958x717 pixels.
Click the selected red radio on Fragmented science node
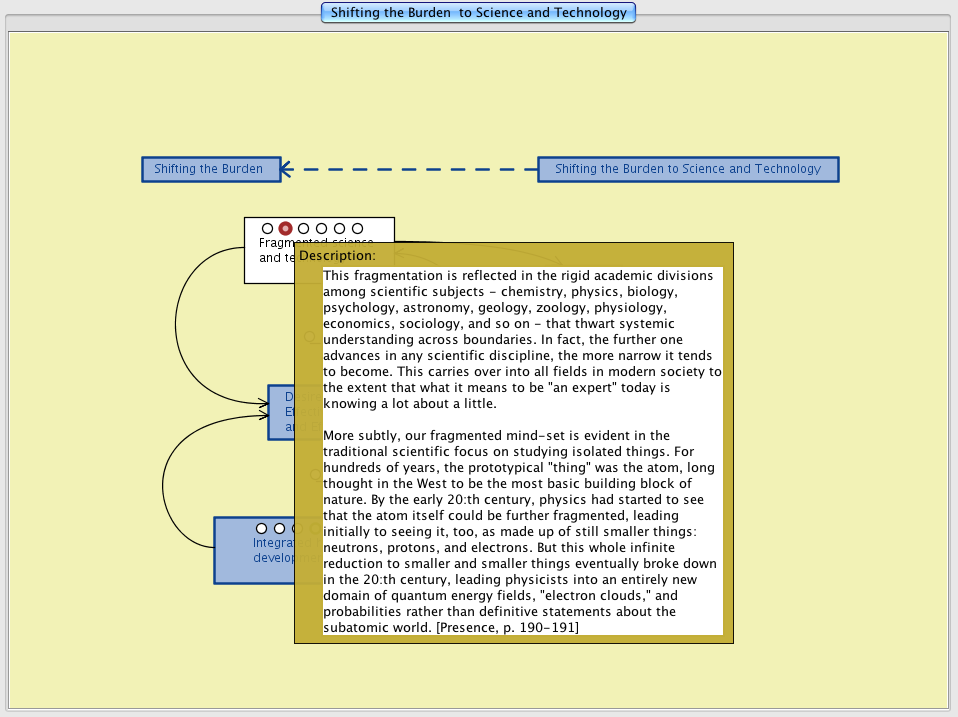[285, 229]
